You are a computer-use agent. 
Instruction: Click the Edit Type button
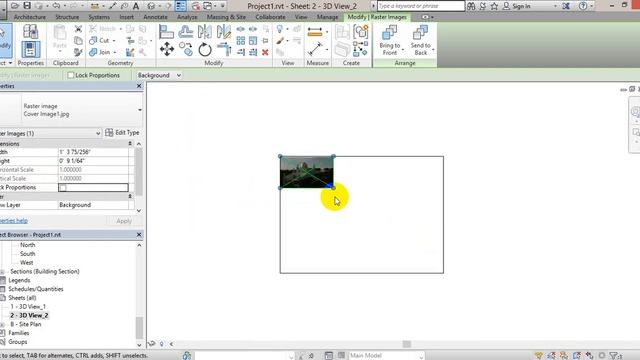click(122, 133)
